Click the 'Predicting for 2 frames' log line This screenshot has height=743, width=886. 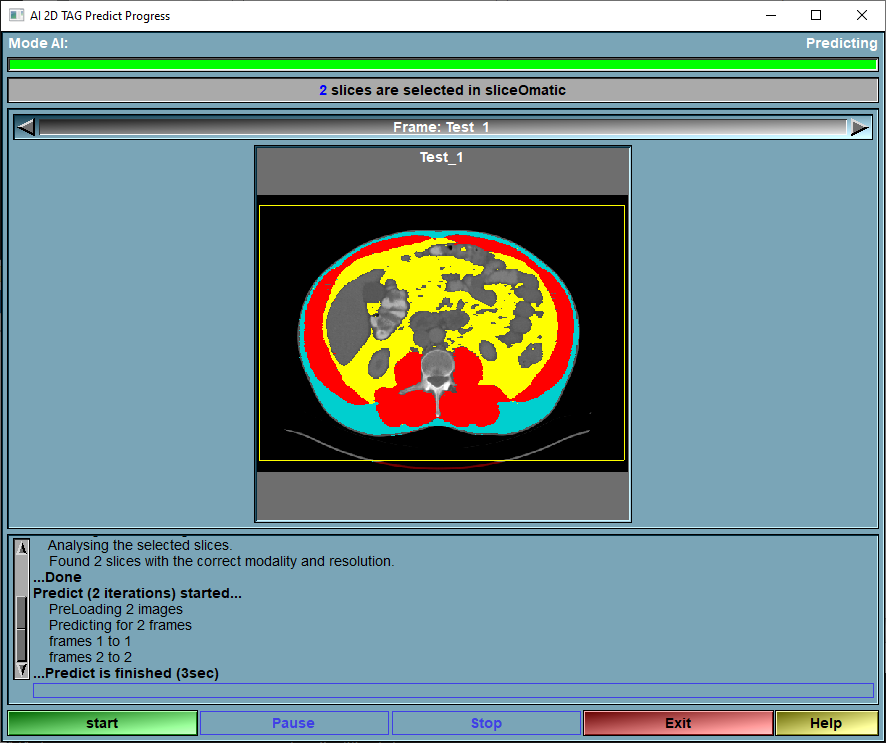120,625
